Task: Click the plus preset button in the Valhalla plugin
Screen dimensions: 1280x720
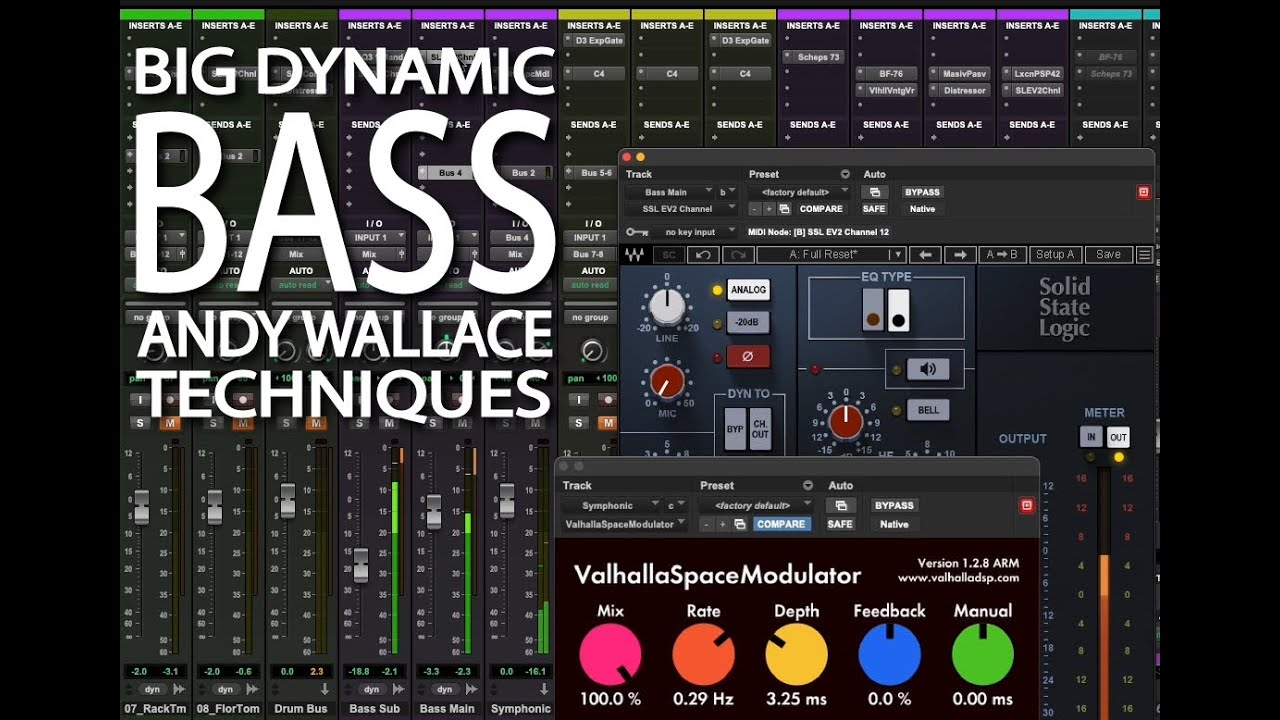Action: pyautogui.click(x=723, y=524)
